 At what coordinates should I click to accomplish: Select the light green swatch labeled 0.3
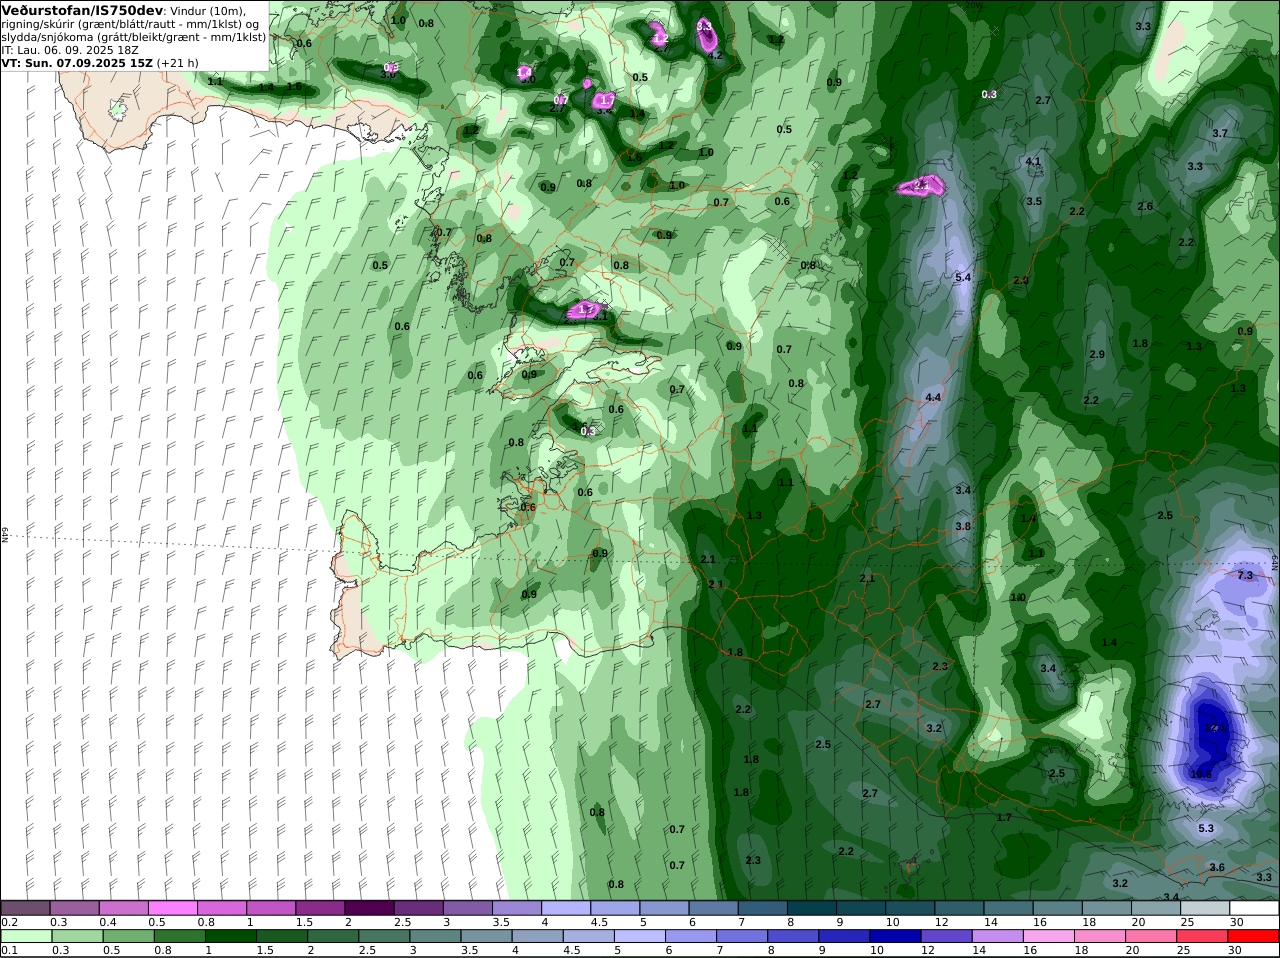pos(76,935)
